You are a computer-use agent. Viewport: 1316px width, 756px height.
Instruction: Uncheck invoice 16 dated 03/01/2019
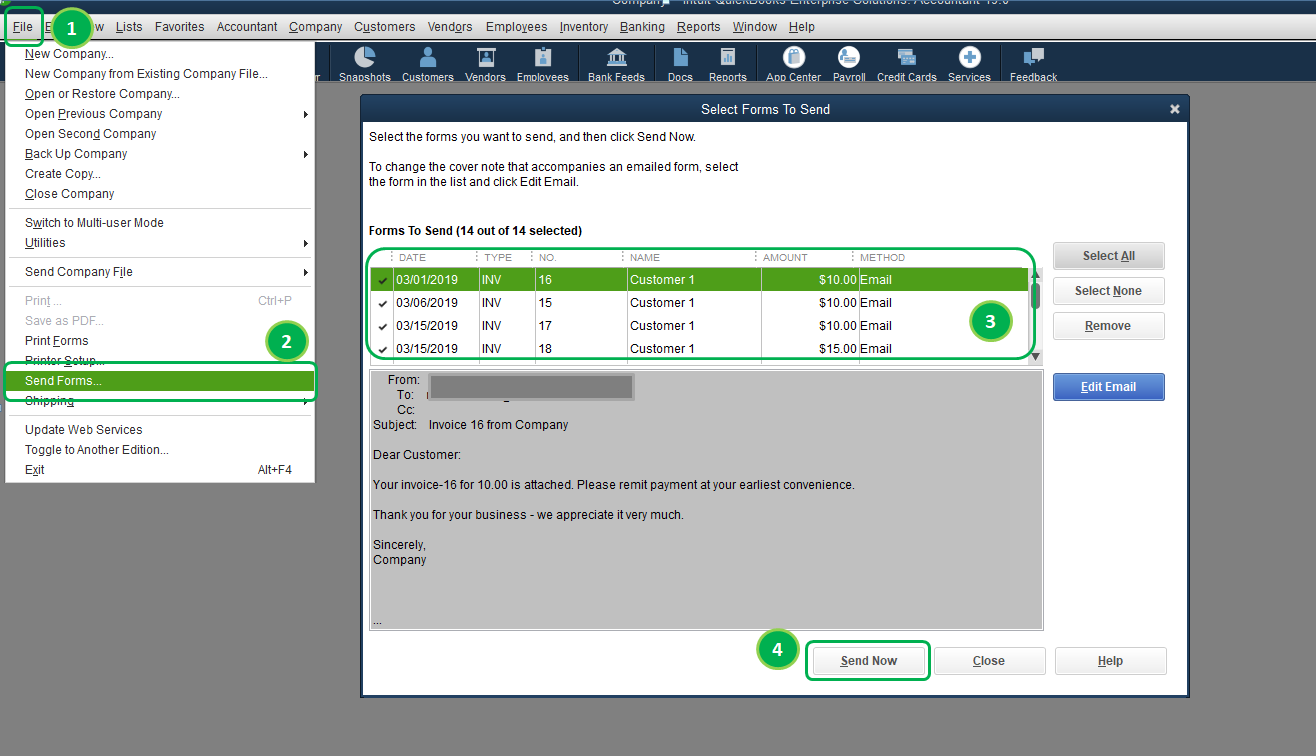382,280
